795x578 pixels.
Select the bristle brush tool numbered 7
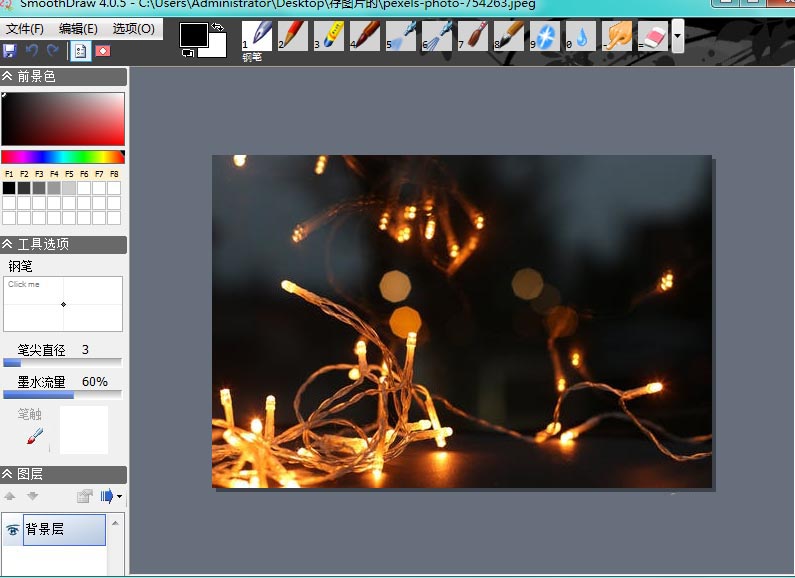tap(473, 35)
